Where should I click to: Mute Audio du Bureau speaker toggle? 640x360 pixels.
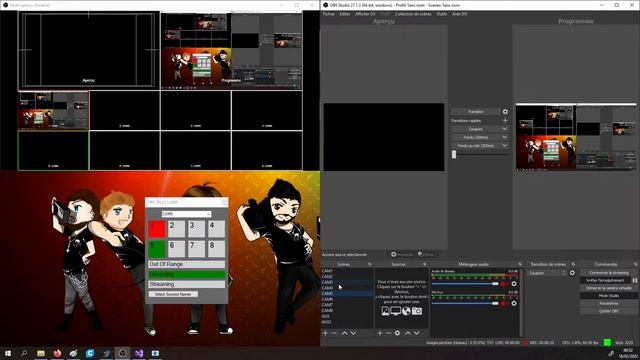tap(504, 284)
